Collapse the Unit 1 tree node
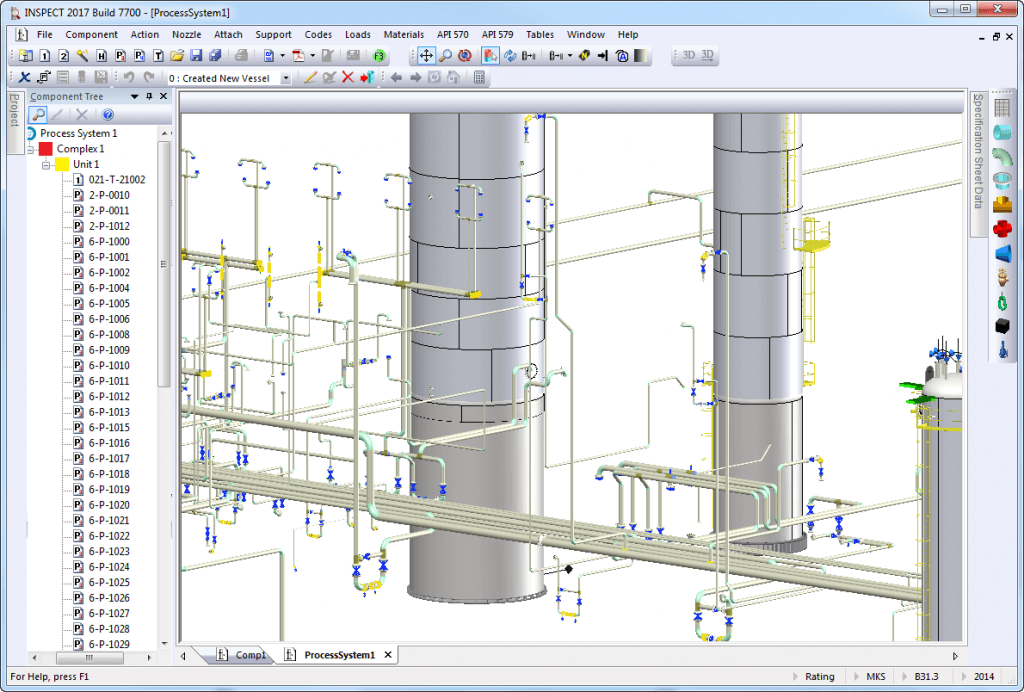 click(x=46, y=164)
